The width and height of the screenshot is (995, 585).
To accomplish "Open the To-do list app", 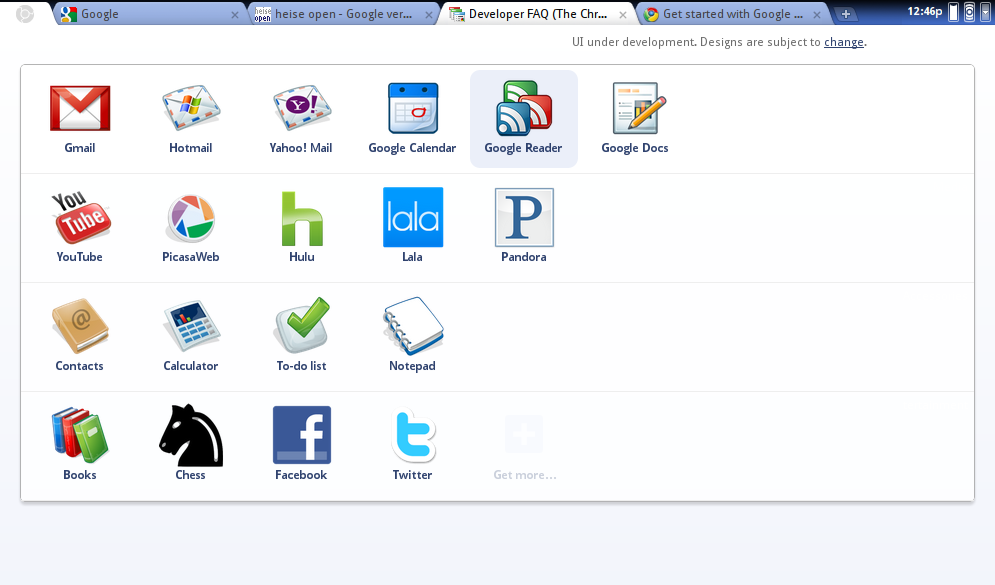I will click(302, 325).
